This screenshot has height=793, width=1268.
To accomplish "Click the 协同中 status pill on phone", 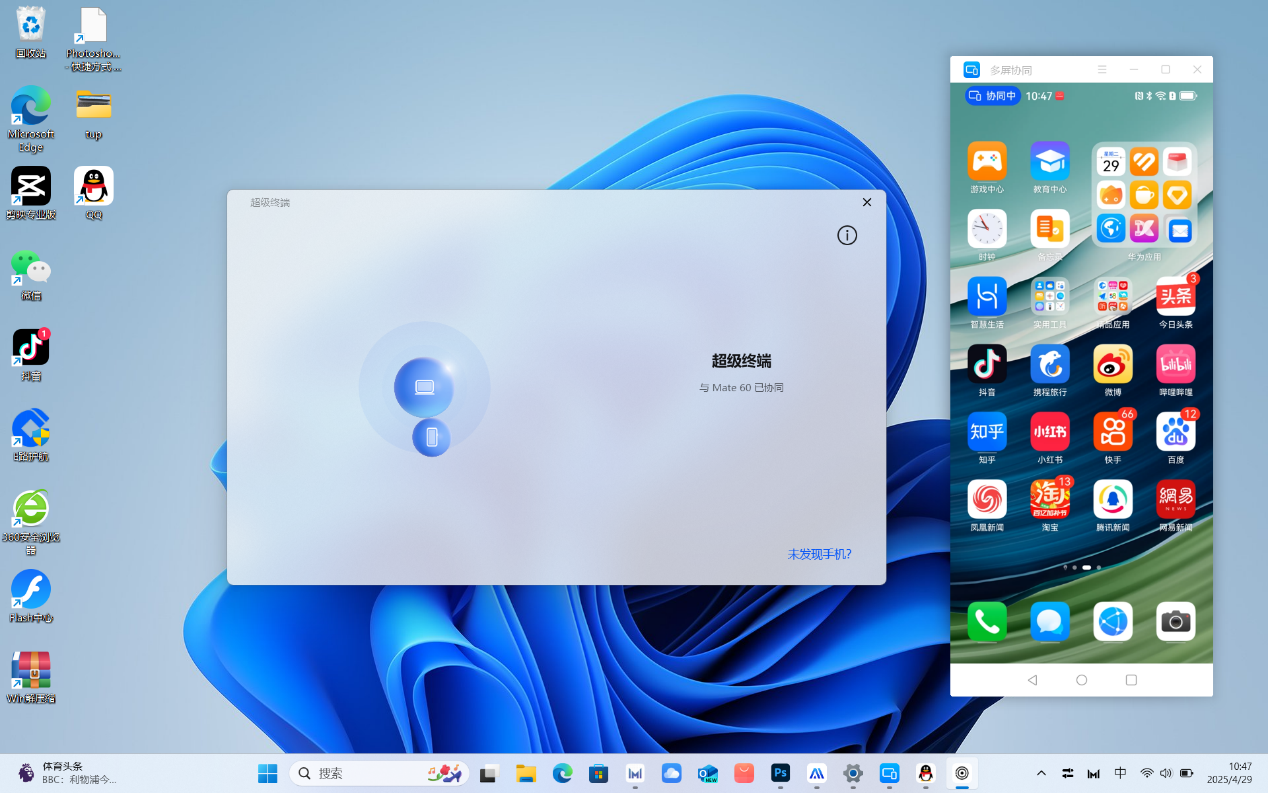I will (x=992, y=96).
